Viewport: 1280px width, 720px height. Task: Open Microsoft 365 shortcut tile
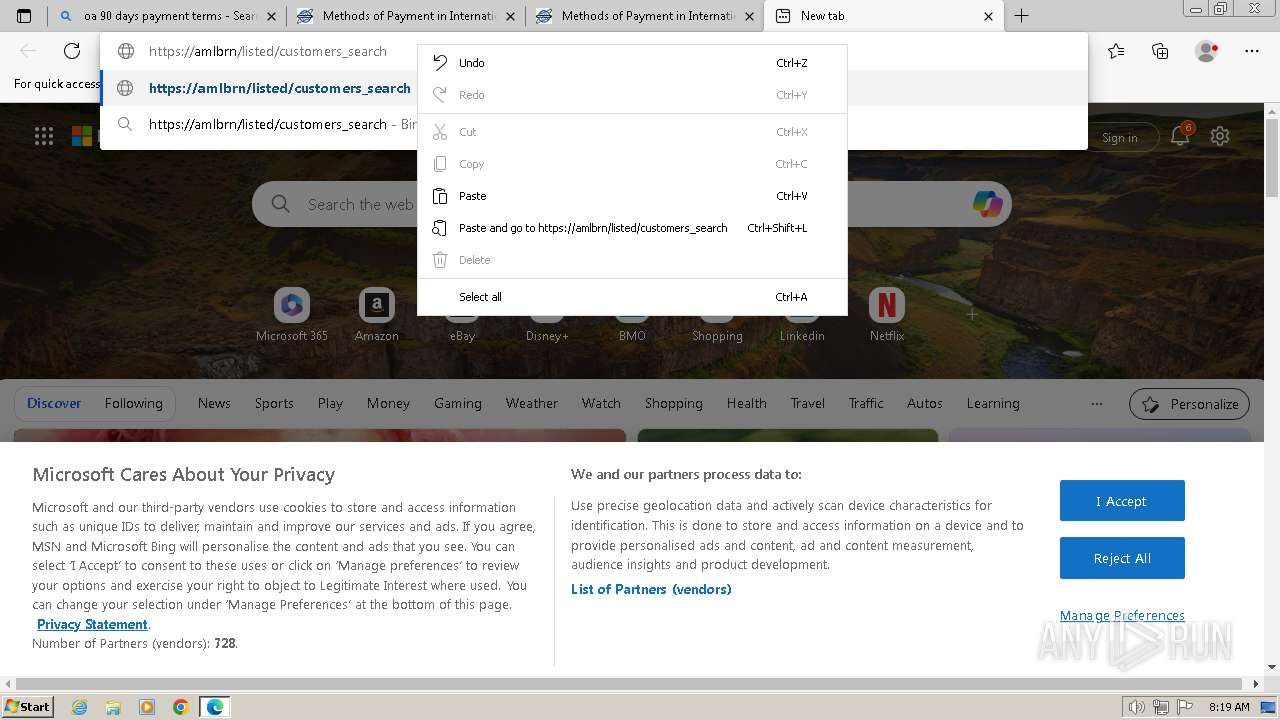click(x=292, y=316)
